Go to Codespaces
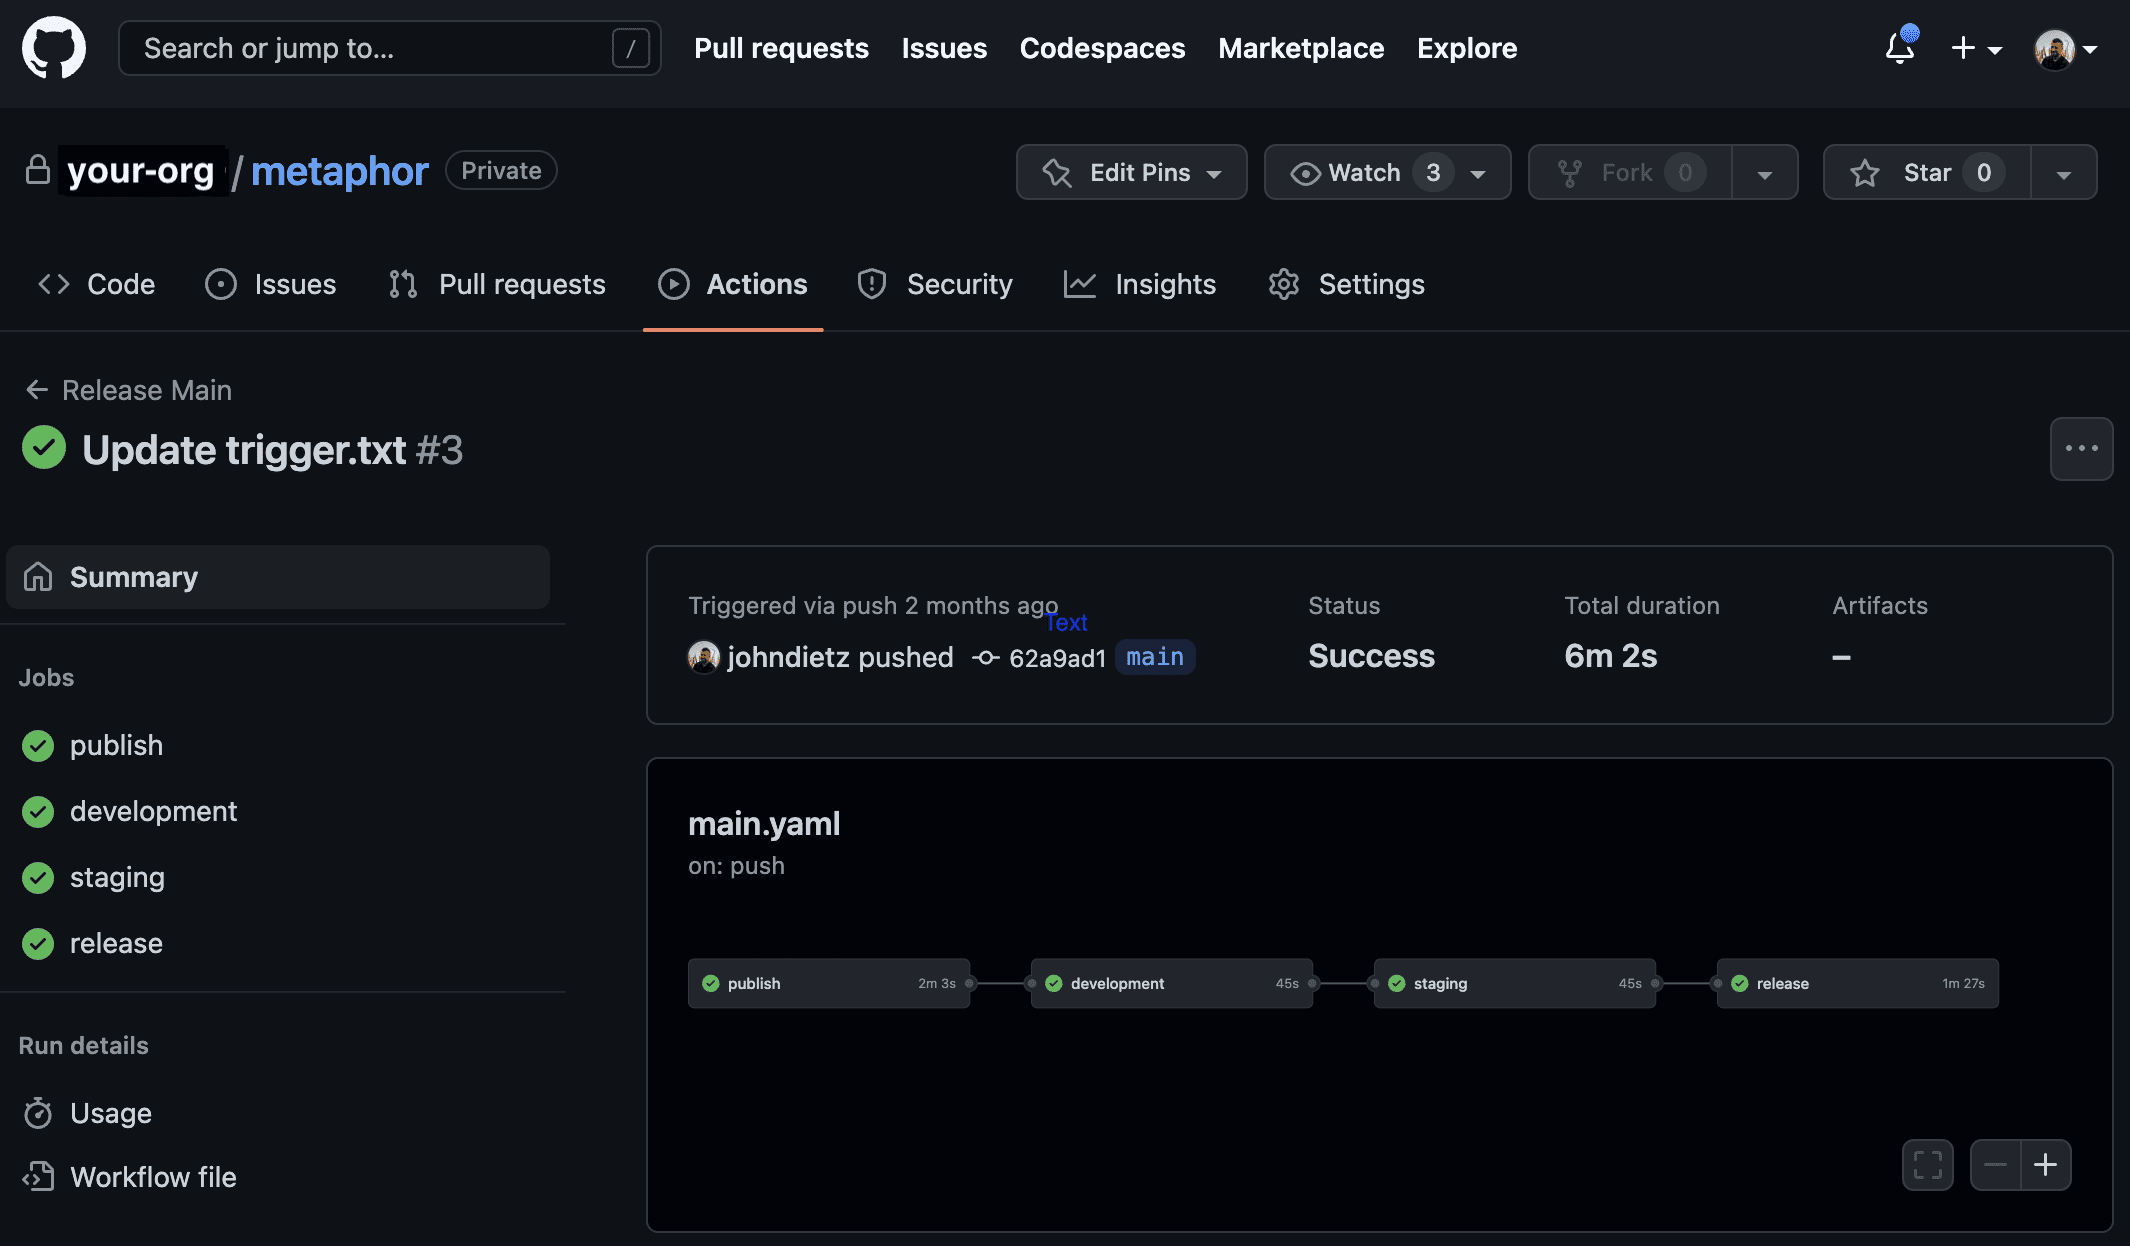This screenshot has height=1246, width=2130. coord(1102,48)
